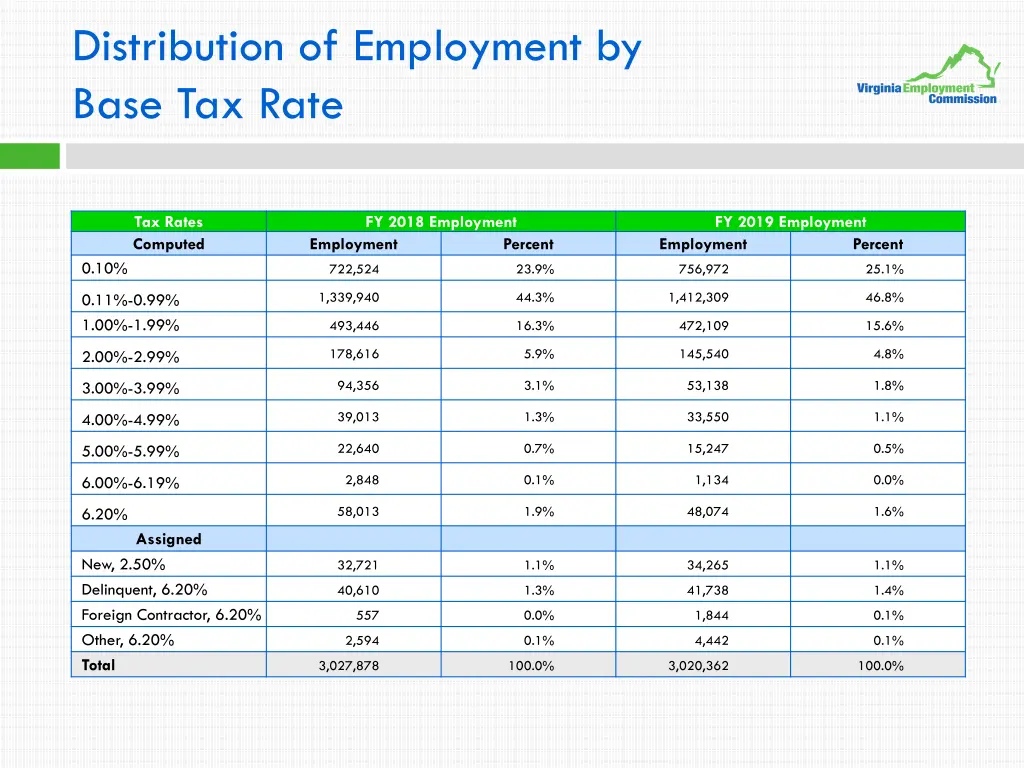Select the slide title 'Distribution of Employment by Base Tax Rate'
Image resolution: width=1024 pixels, height=768 pixels.
point(356,75)
